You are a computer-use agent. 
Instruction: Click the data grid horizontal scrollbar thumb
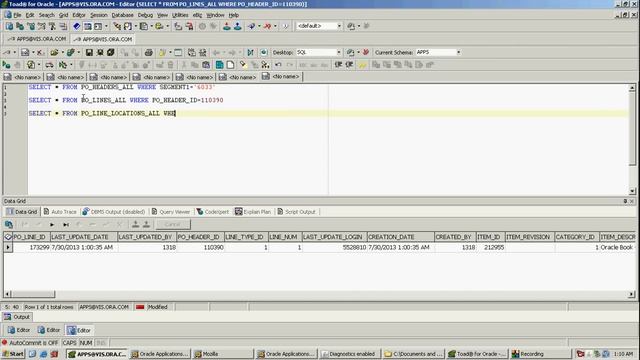pos(33,294)
